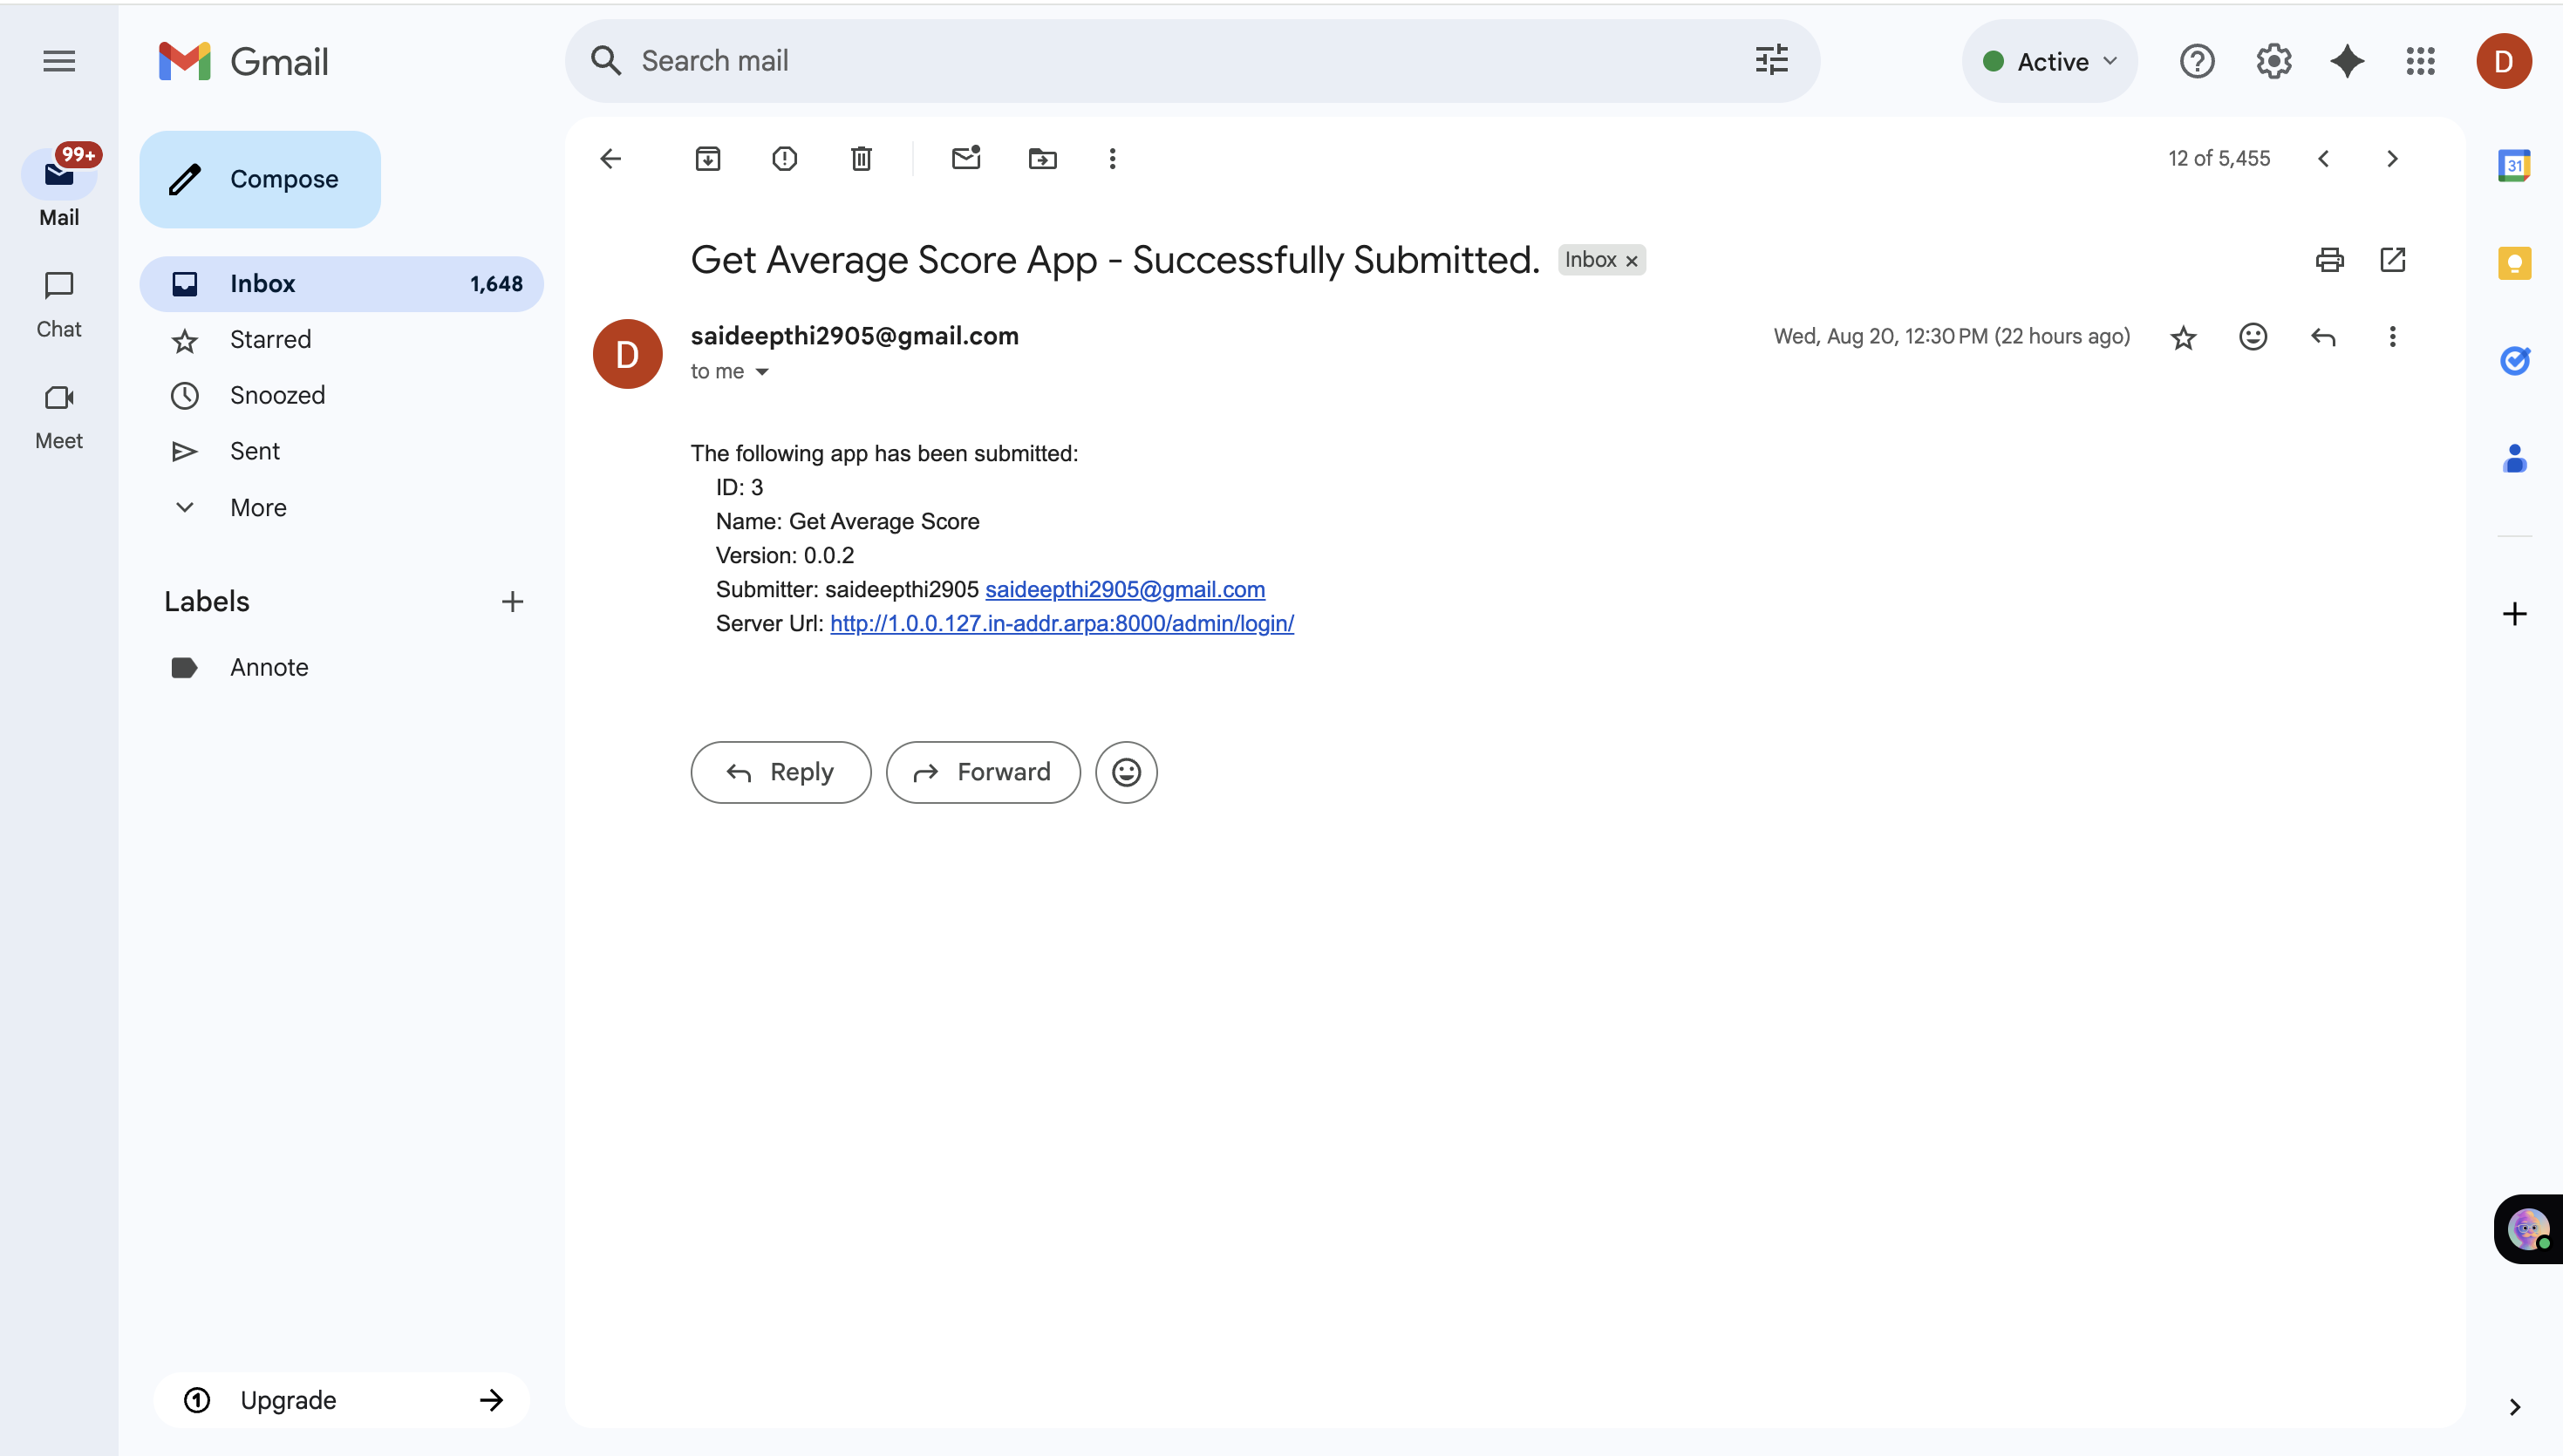2563x1456 pixels.
Task: Mark the email as unread
Action: (x=965, y=158)
